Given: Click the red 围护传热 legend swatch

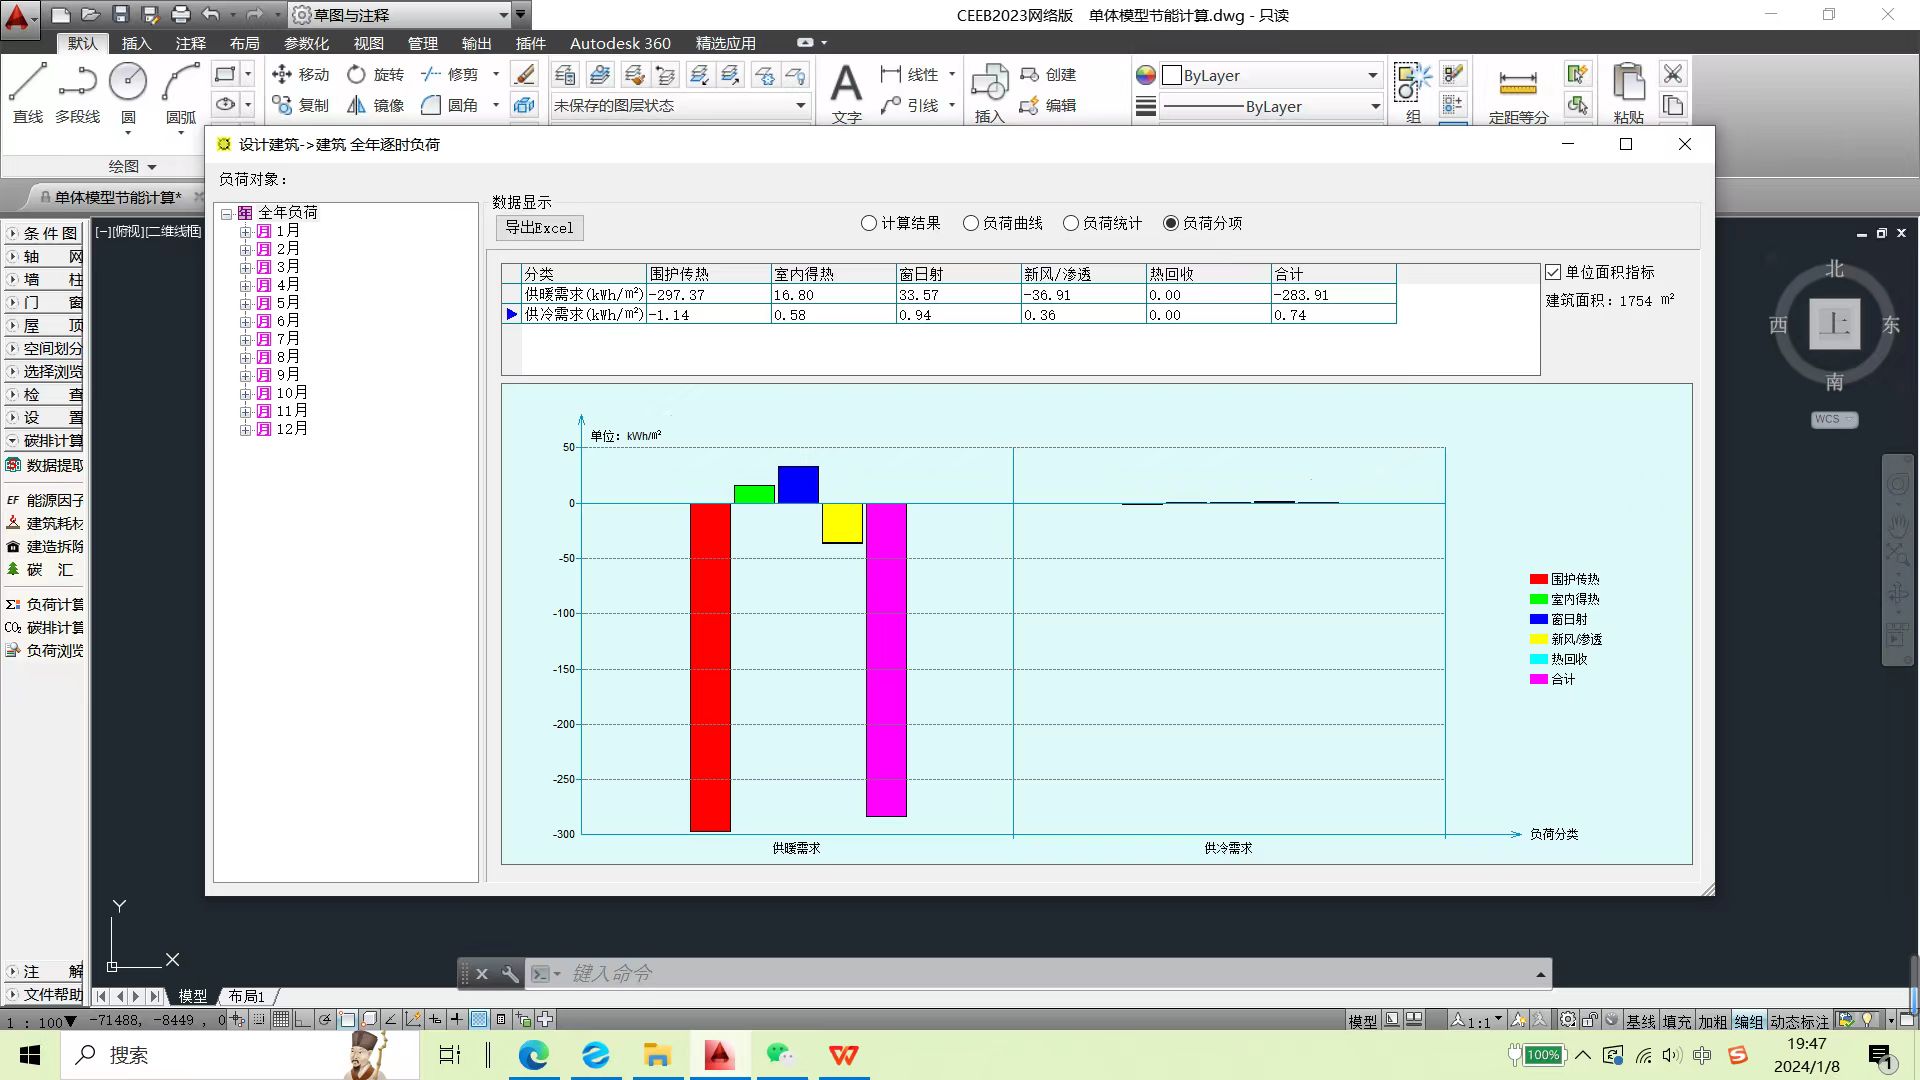Looking at the screenshot, I should click(1538, 579).
